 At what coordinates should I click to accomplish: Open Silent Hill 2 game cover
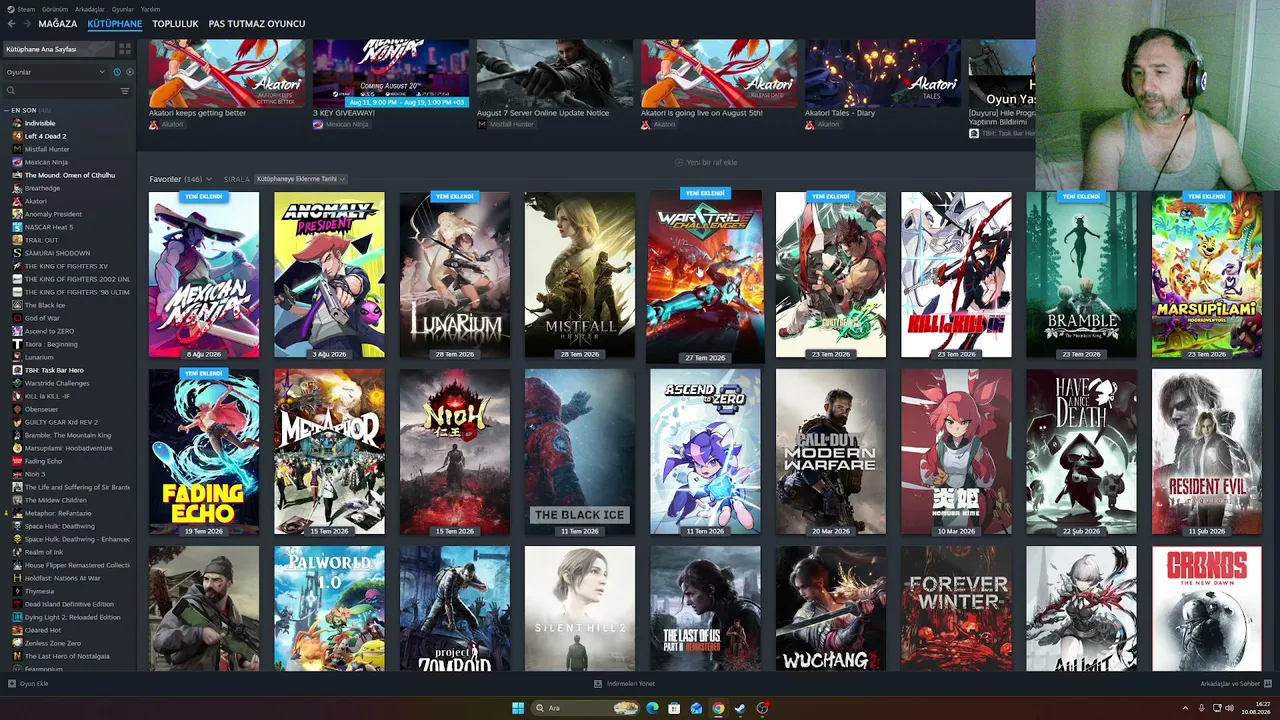tap(580, 608)
